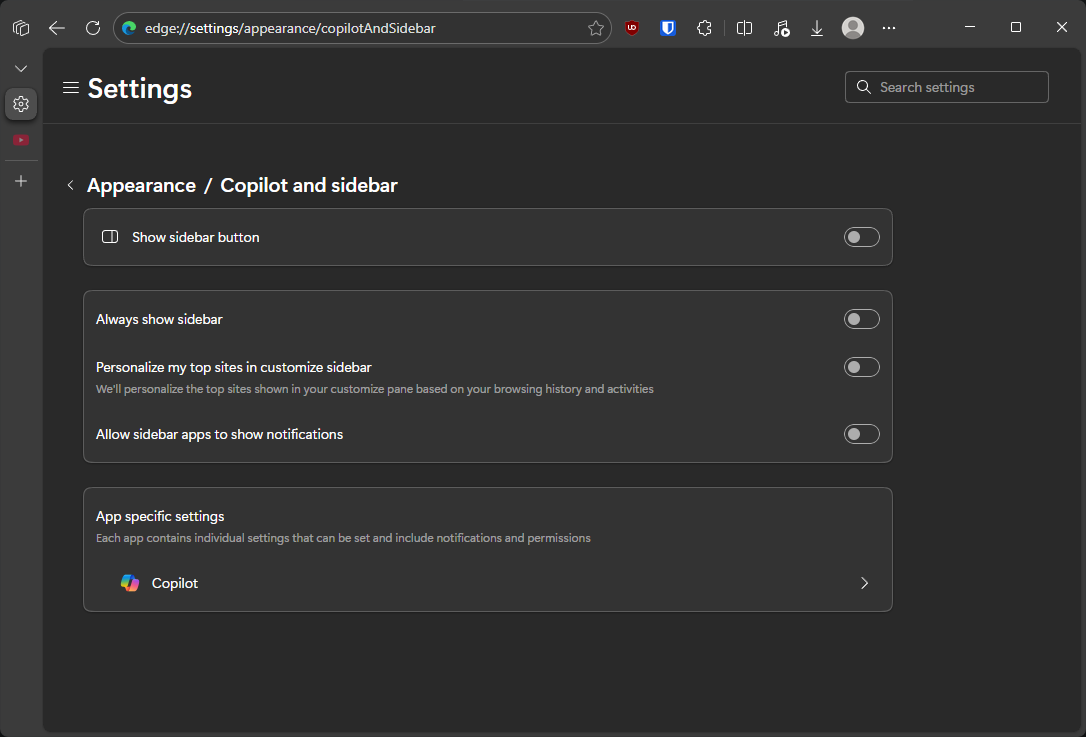Screen dimensions: 1086x737
Task: Open the media control music icon
Action: (781, 28)
